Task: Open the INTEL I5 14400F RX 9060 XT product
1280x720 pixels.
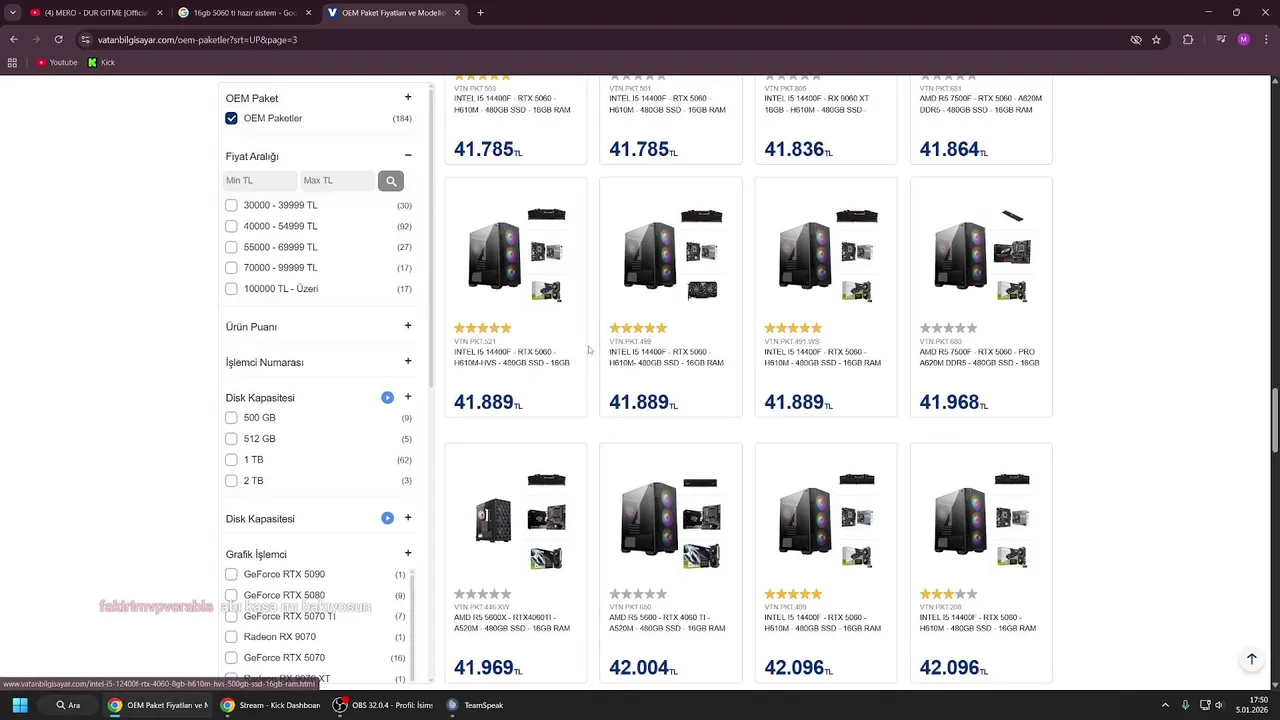Action: point(817,104)
